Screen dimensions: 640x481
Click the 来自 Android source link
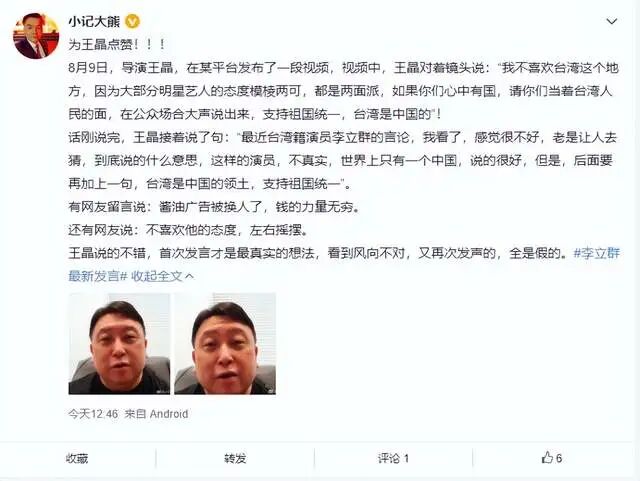click(x=156, y=414)
